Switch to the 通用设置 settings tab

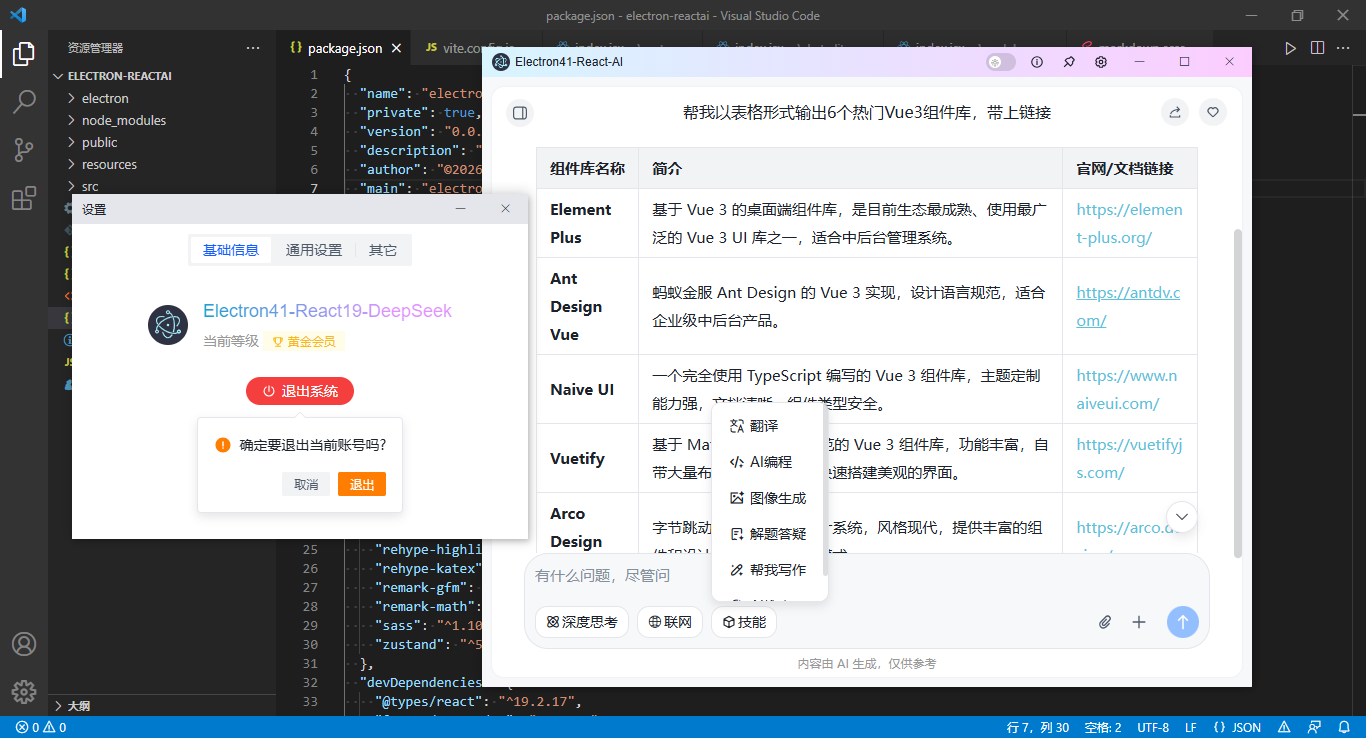point(314,250)
